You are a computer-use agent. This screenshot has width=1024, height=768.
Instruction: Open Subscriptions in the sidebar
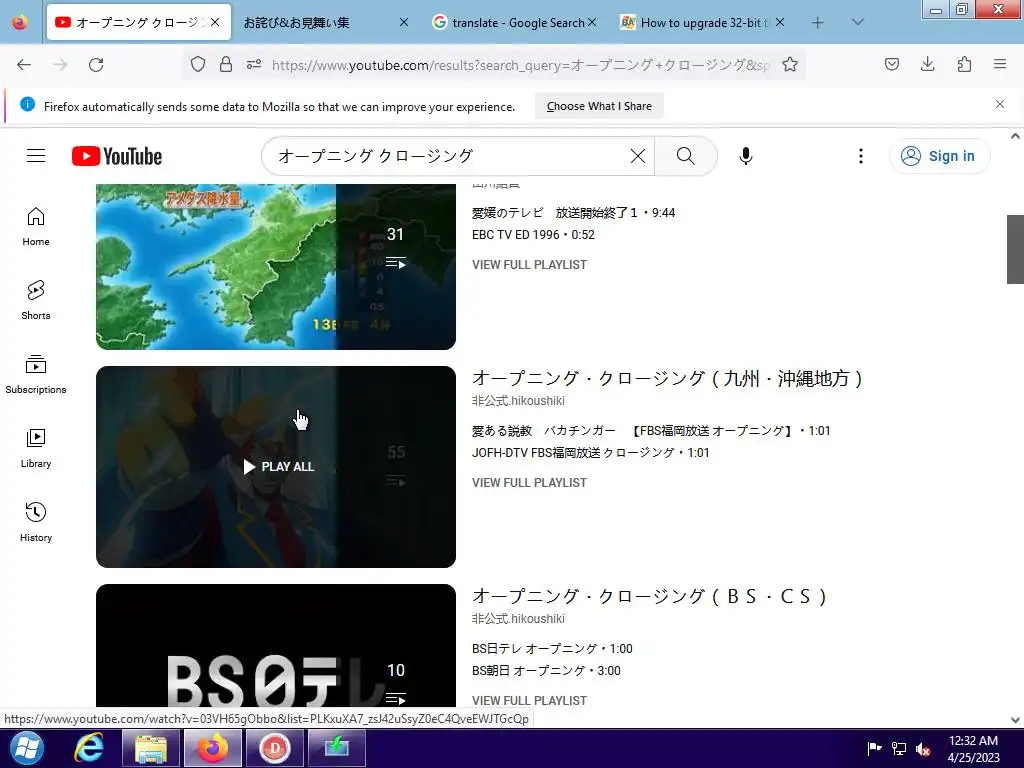[36, 374]
